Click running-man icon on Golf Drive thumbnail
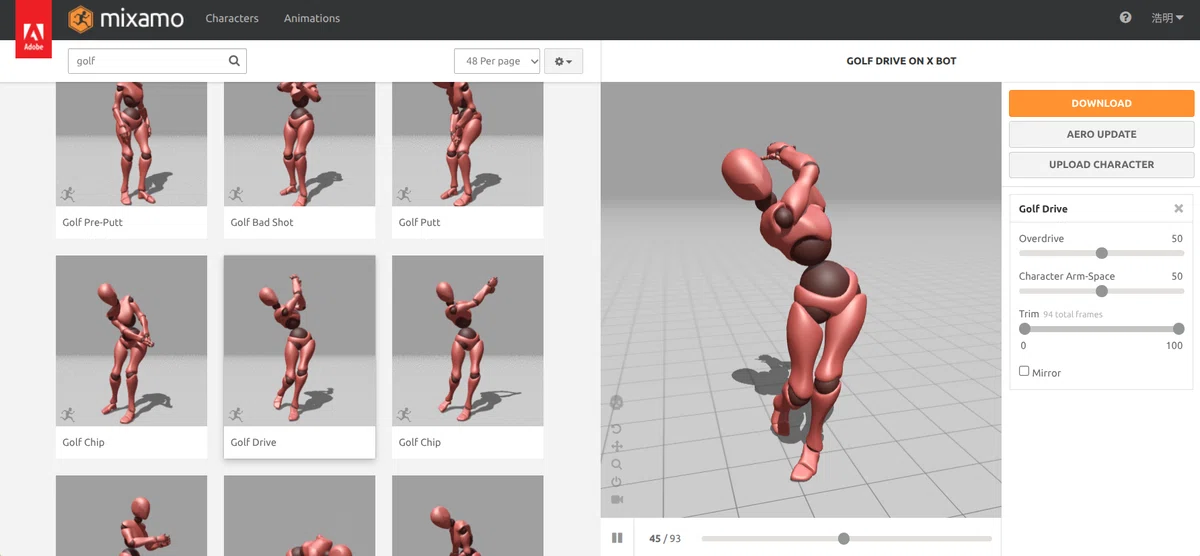This screenshot has height=556, width=1200. point(236,414)
